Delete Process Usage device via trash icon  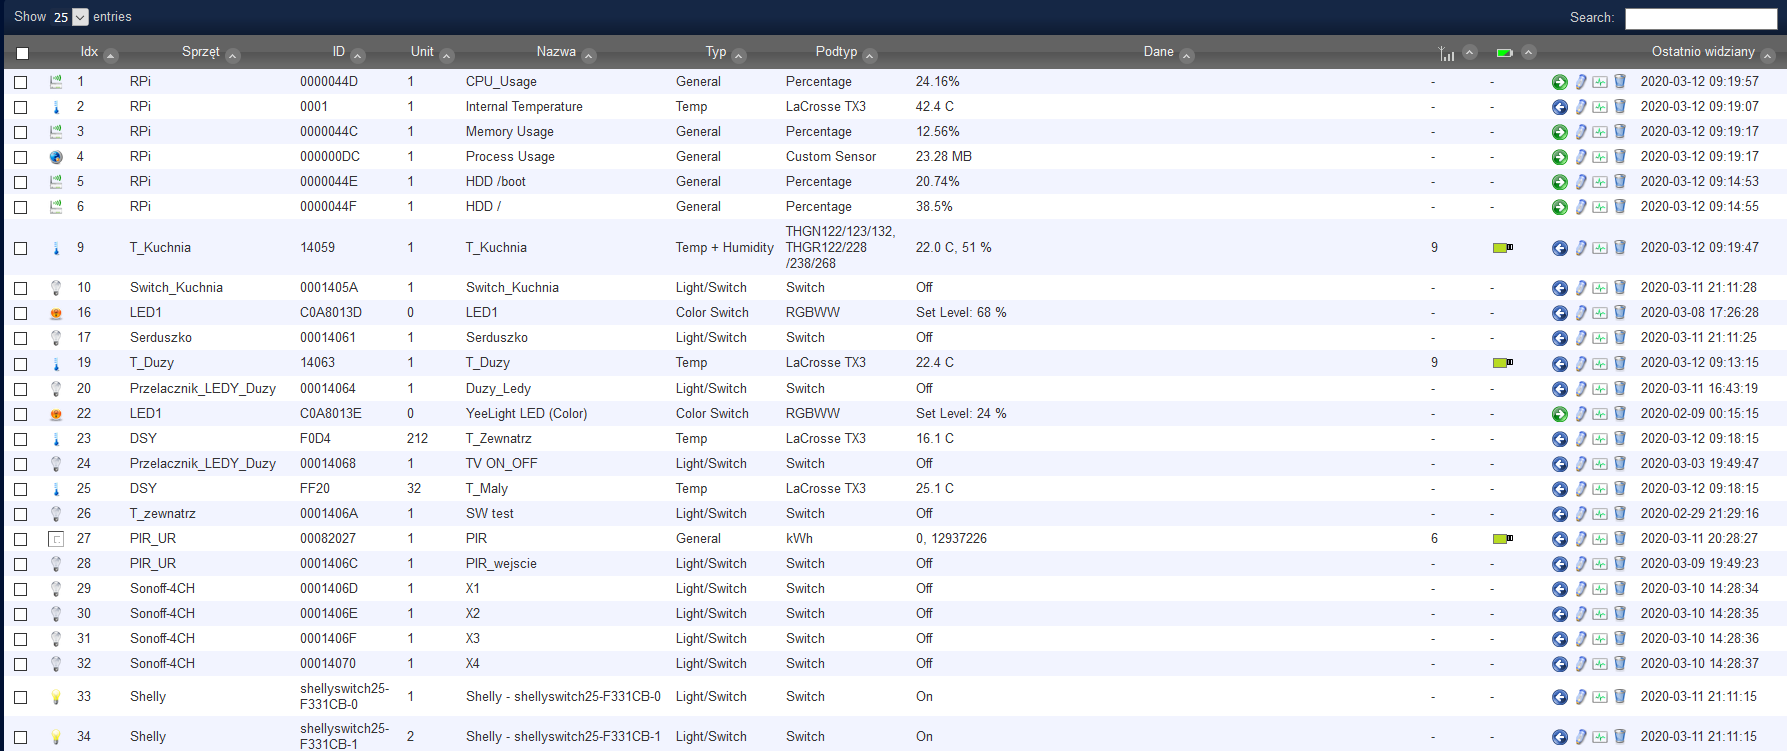click(x=1620, y=157)
